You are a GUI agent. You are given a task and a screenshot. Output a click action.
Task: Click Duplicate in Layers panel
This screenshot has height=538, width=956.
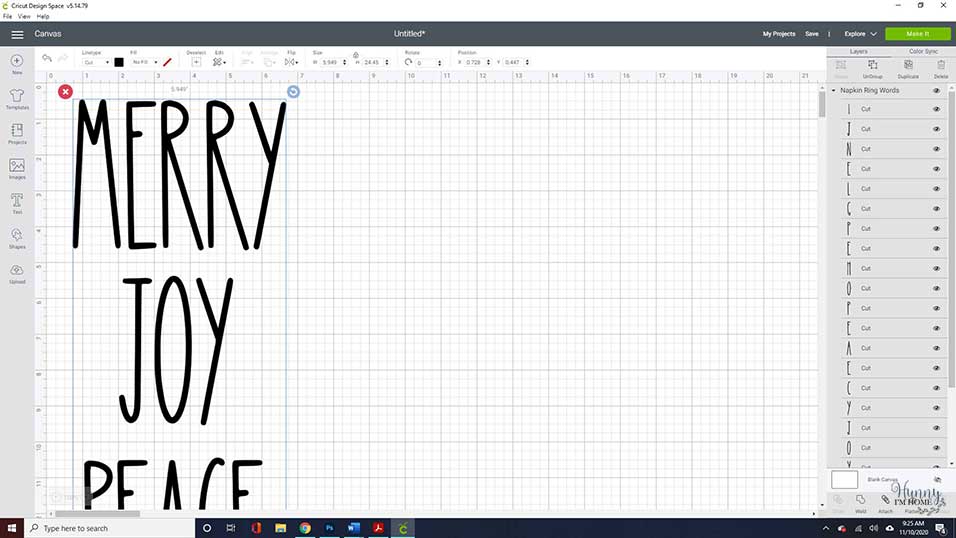(x=908, y=68)
